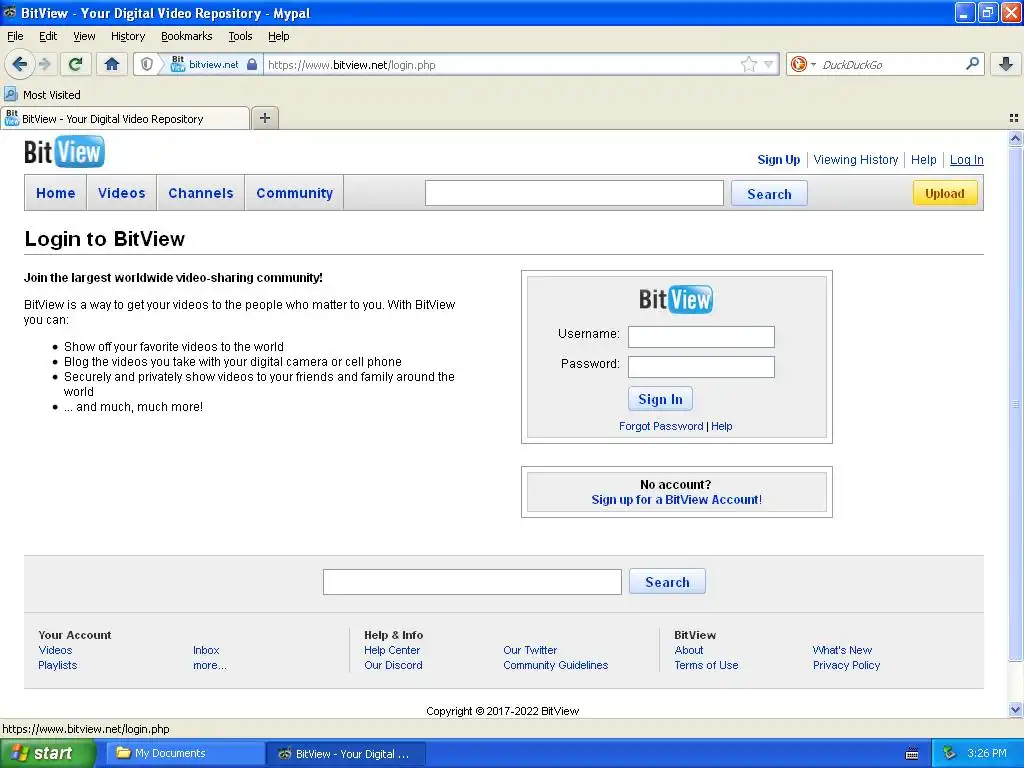
Task: Switch to My Documents taskbar window
Action: (x=184, y=754)
